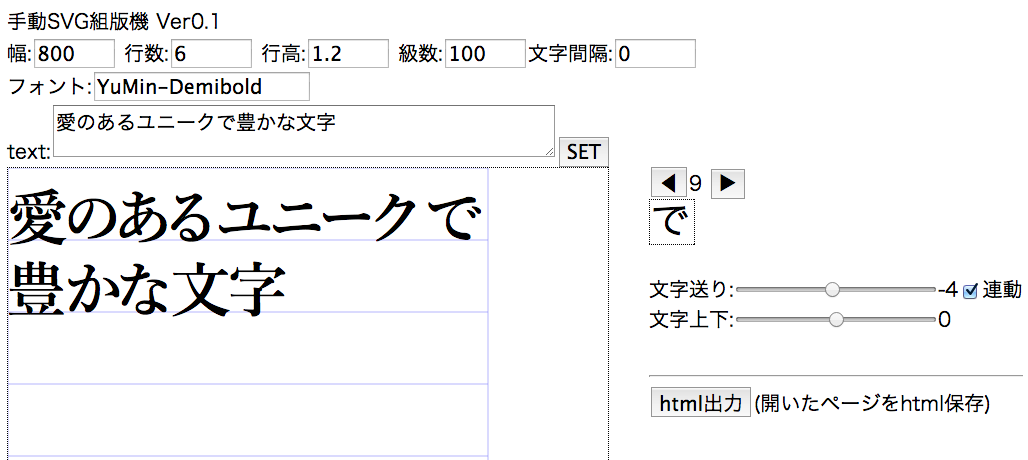Click the previous character arrow button
This screenshot has width=1028, height=460.
pos(667,183)
